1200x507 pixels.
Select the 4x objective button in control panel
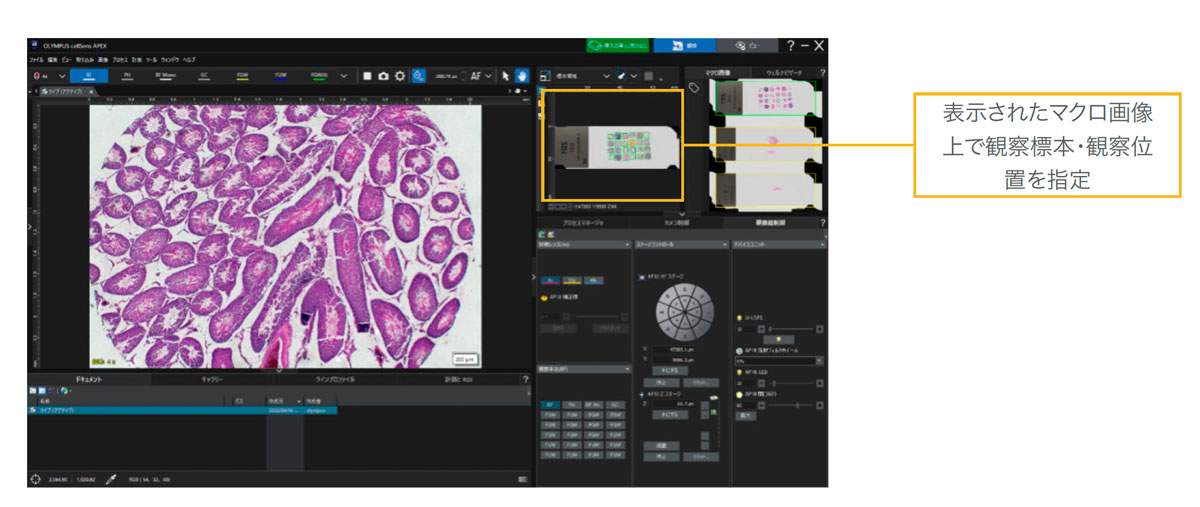tap(551, 282)
